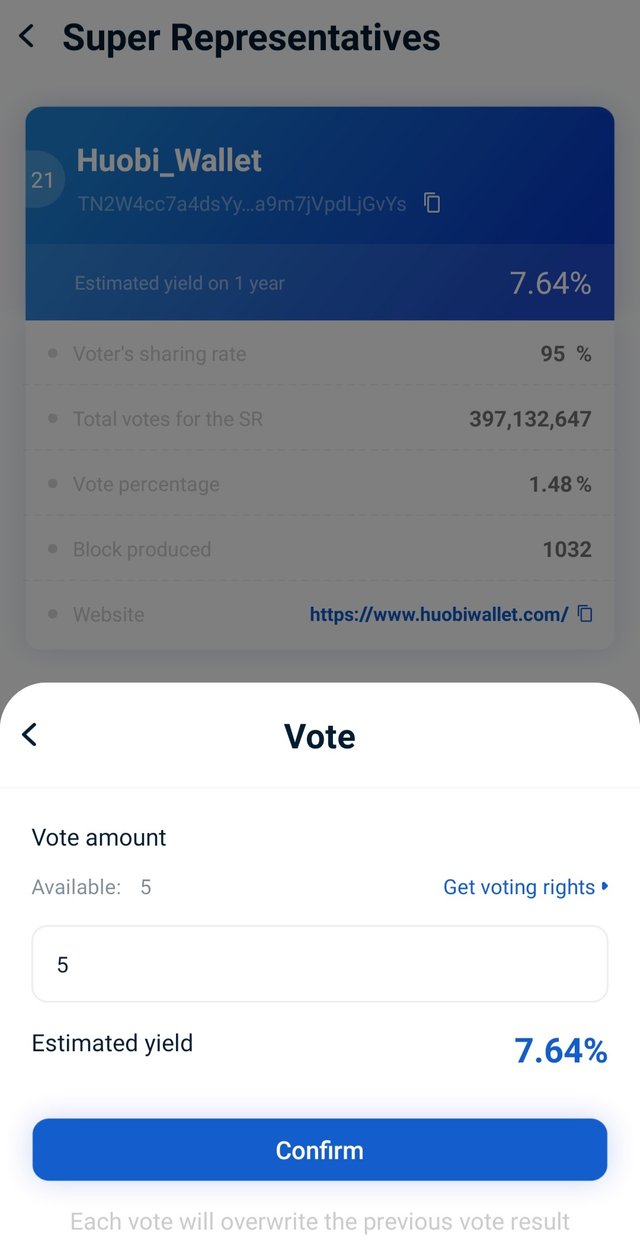The width and height of the screenshot is (640, 1258).
Task: Tap the Available votes amount label
Action: pyautogui.click(x=91, y=887)
